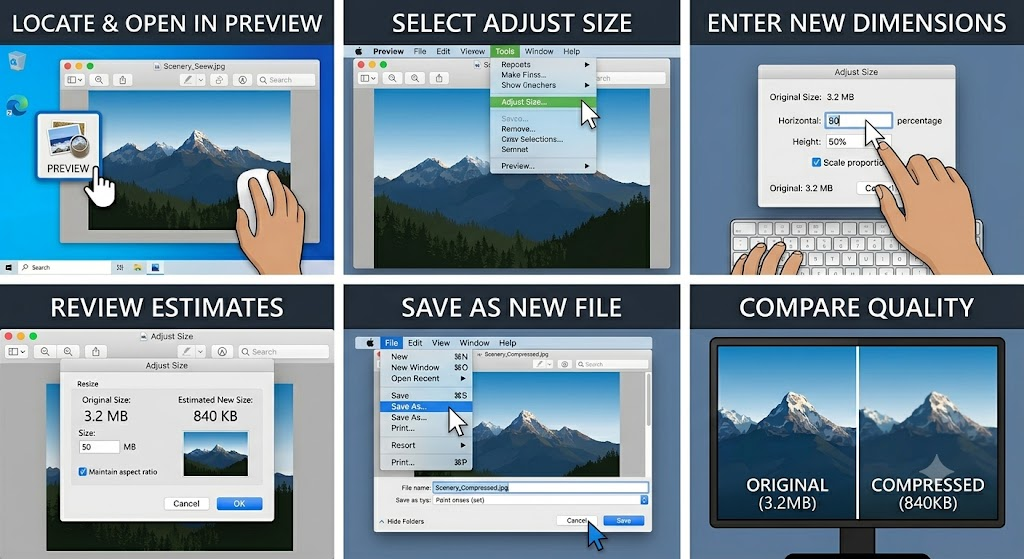The width and height of the screenshot is (1024, 559).
Task: Open the sidebar view dropdown in the Select Adjust Size panel
Action: (x=368, y=78)
